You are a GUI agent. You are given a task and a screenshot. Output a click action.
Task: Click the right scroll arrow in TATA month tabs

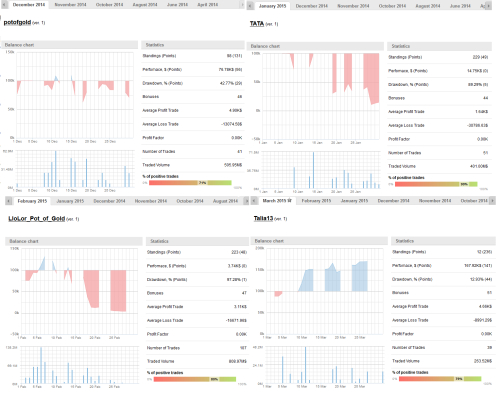pos(489,6)
